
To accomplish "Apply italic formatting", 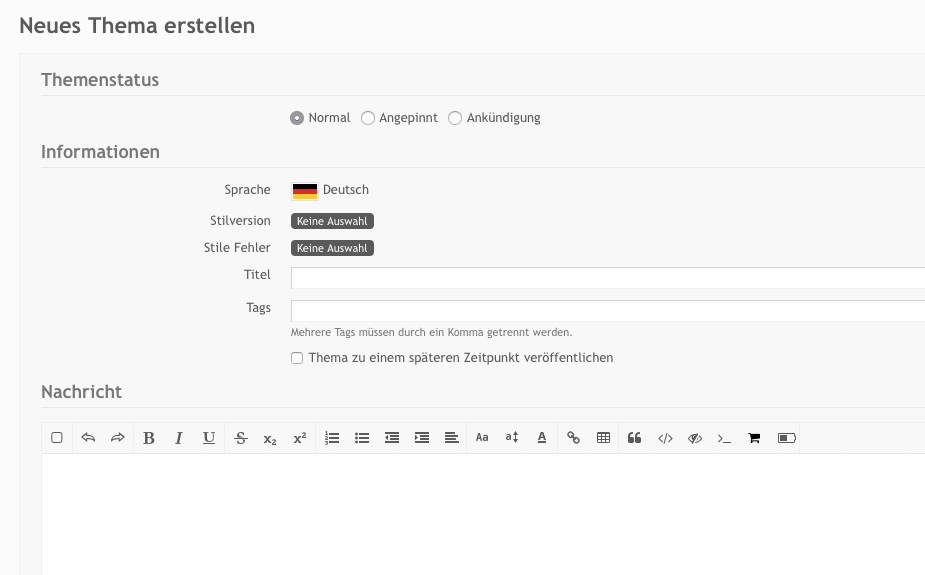I will pos(179,438).
